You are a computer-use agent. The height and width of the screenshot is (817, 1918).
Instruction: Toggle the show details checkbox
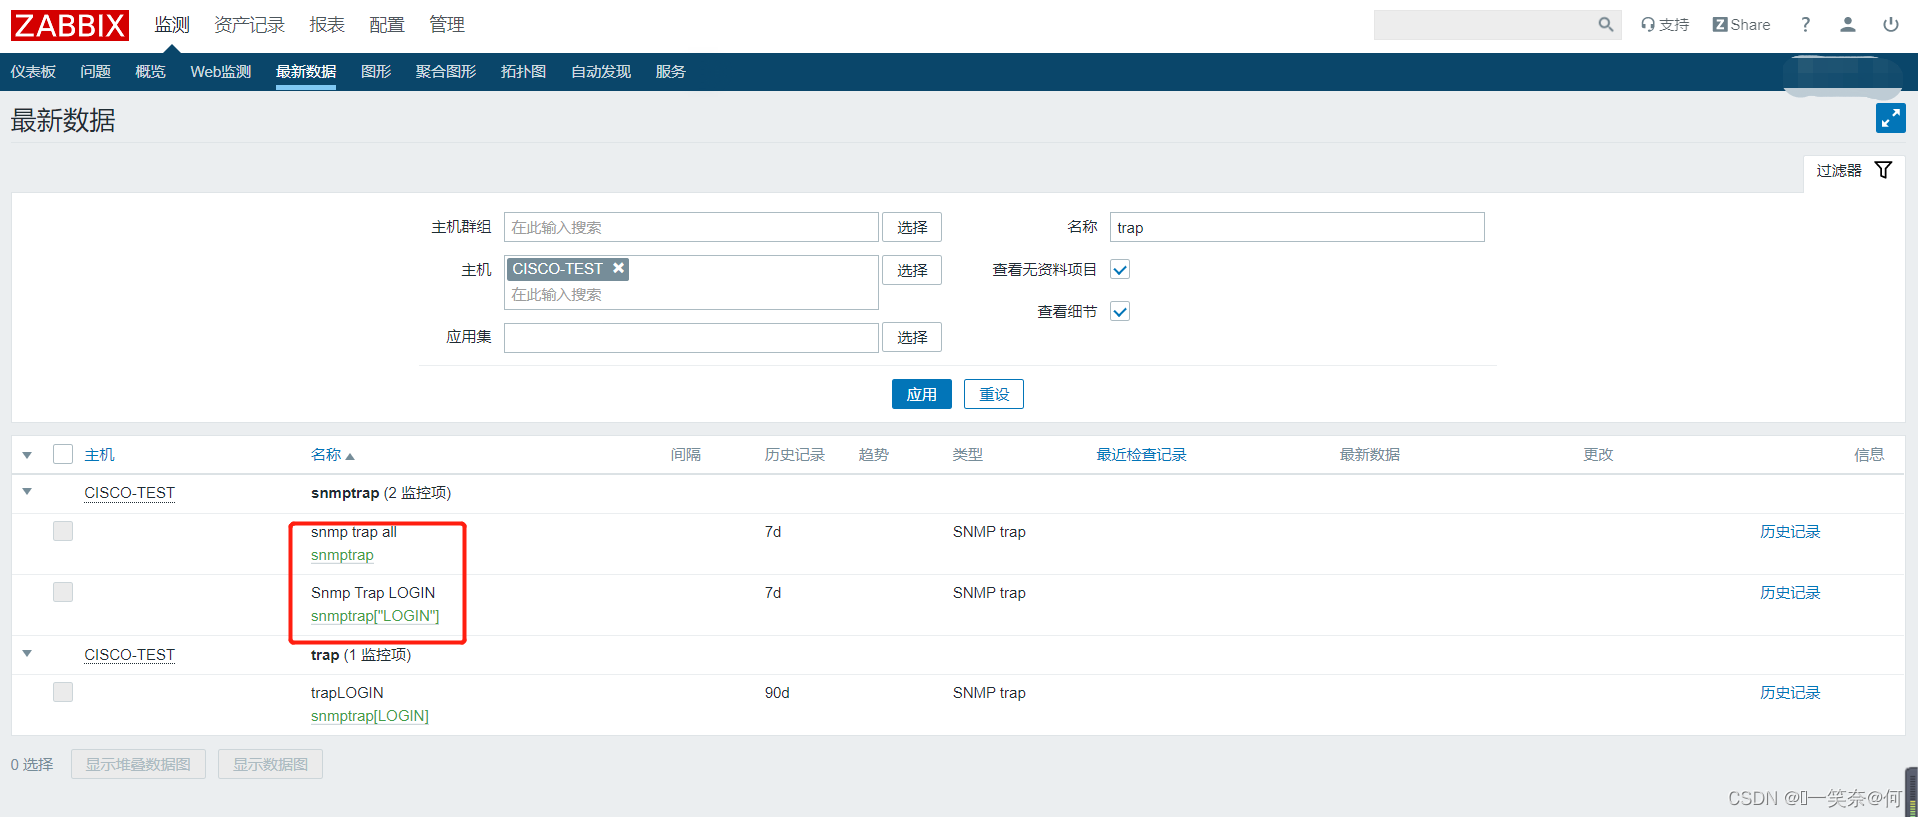(1120, 312)
